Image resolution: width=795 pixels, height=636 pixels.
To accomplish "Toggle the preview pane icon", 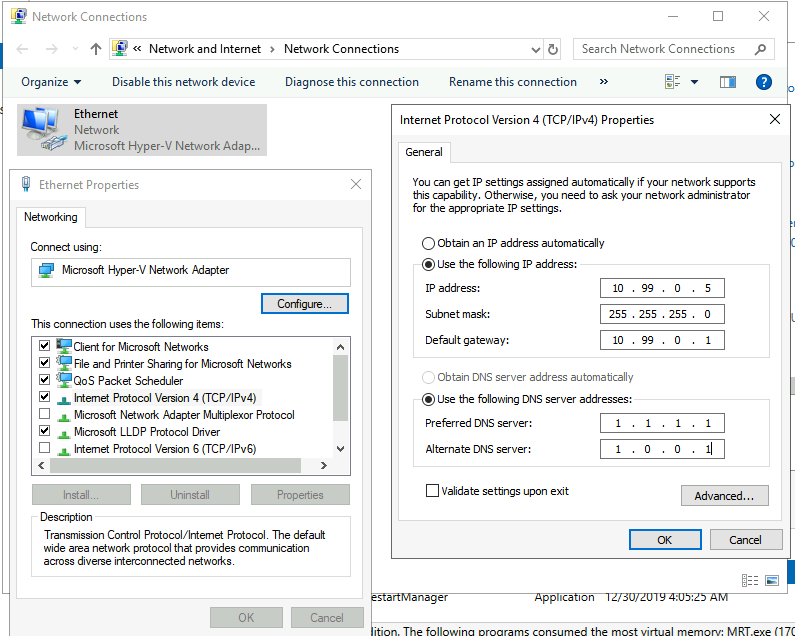I will (728, 82).
